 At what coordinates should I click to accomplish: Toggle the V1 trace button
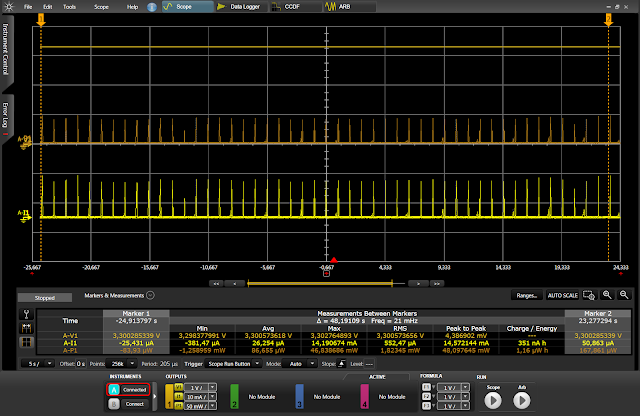tap(179, 387)
